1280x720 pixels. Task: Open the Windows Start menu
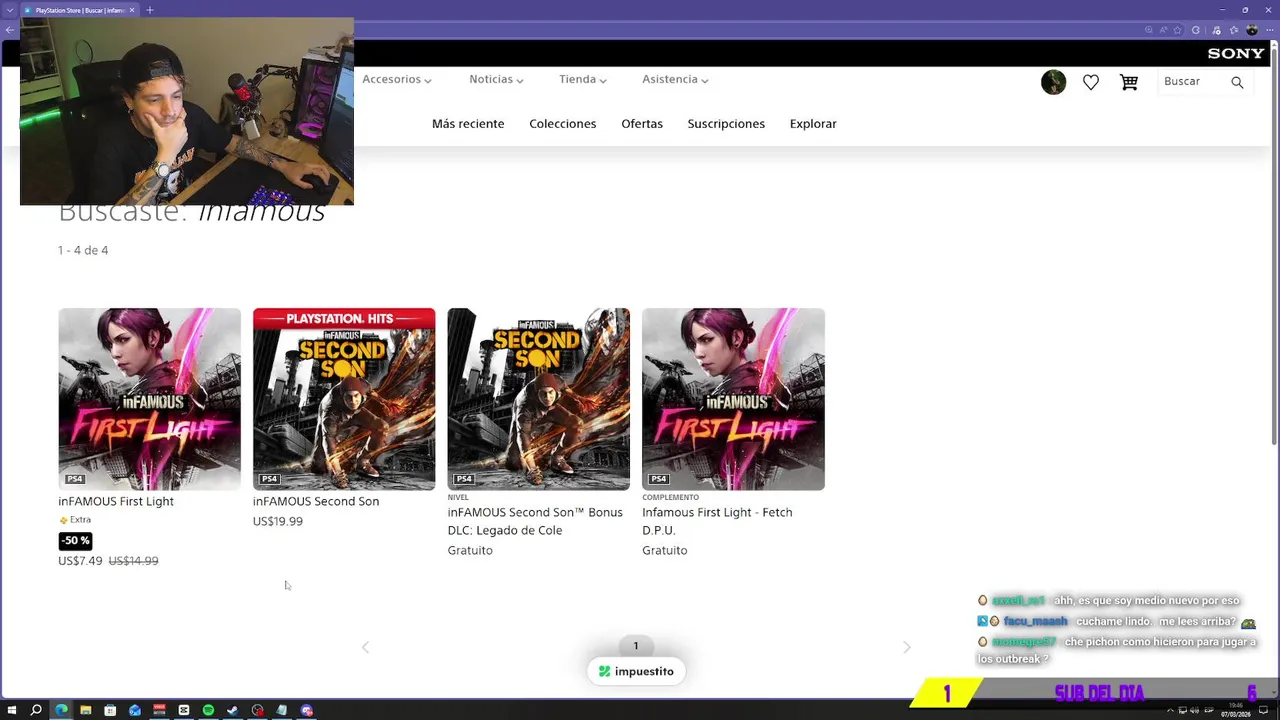coord(12,710)
